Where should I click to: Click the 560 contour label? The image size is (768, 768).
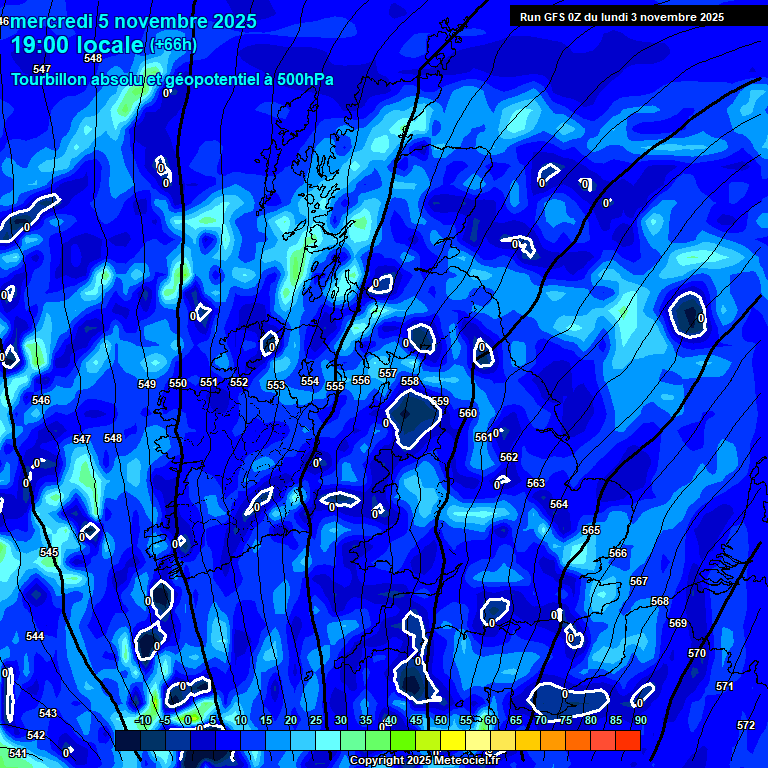click(x=468, y=413)
